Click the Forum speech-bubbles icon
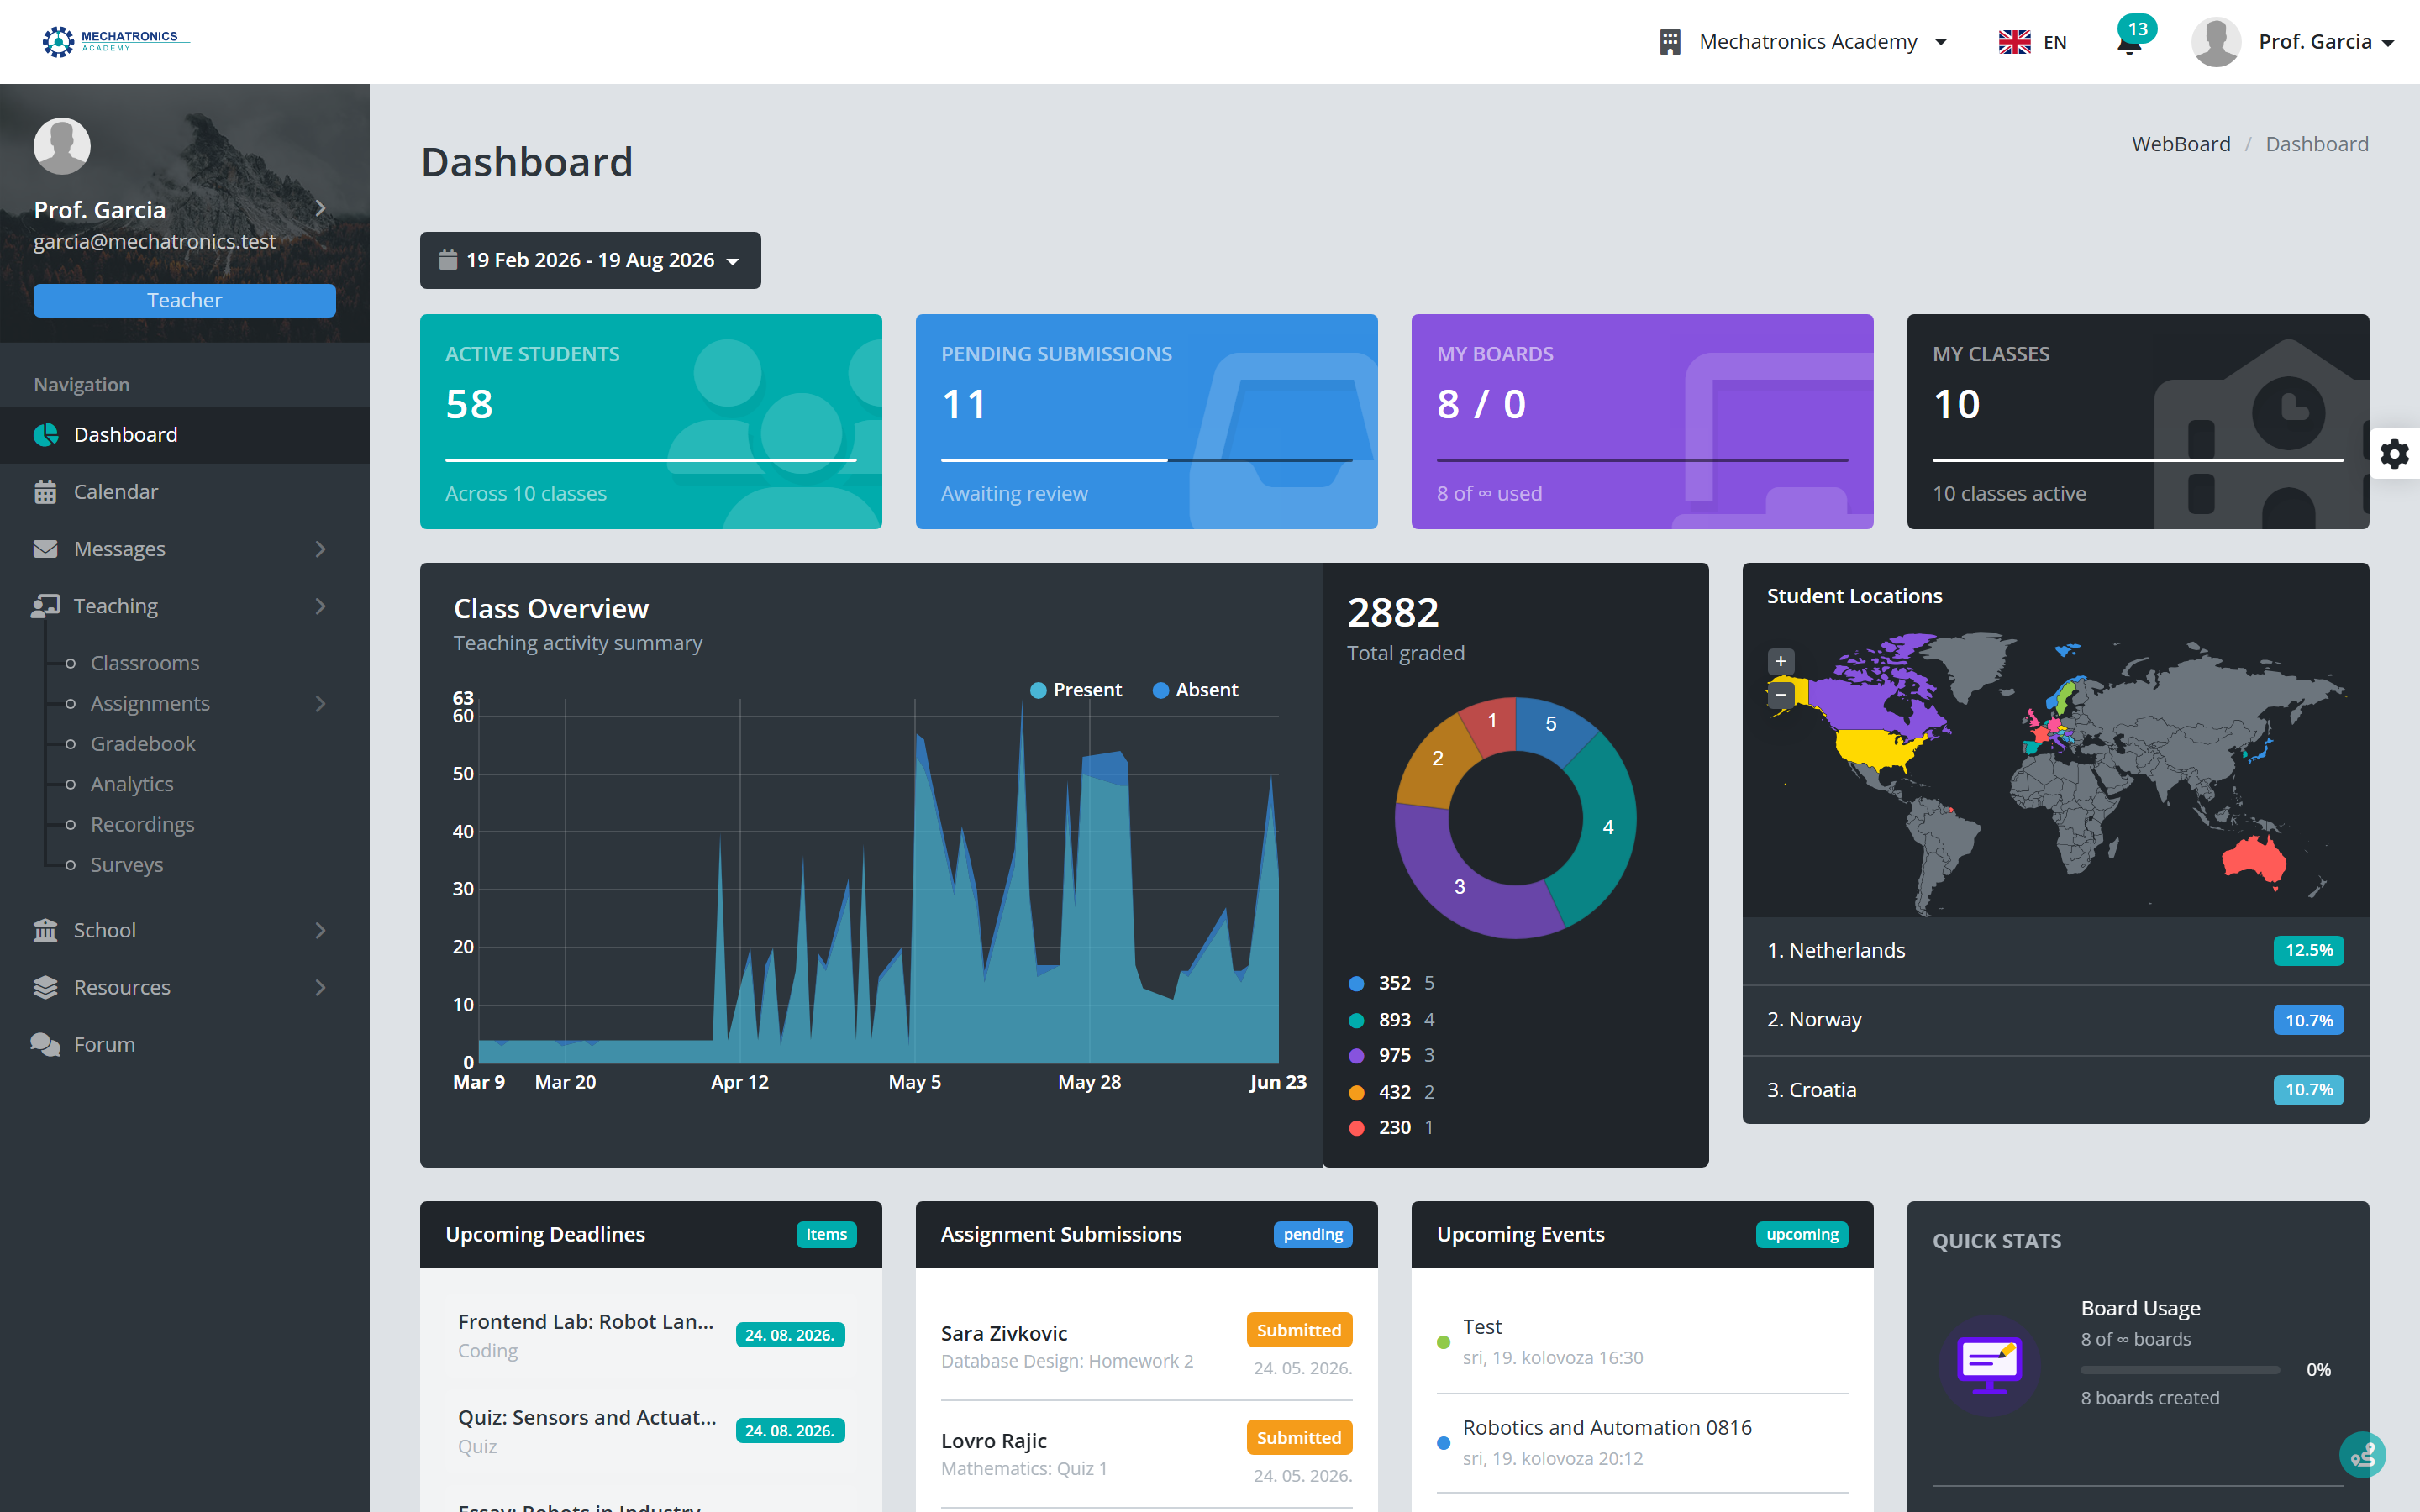Screen dimensions: 2420x1512 click(45, 1044)
